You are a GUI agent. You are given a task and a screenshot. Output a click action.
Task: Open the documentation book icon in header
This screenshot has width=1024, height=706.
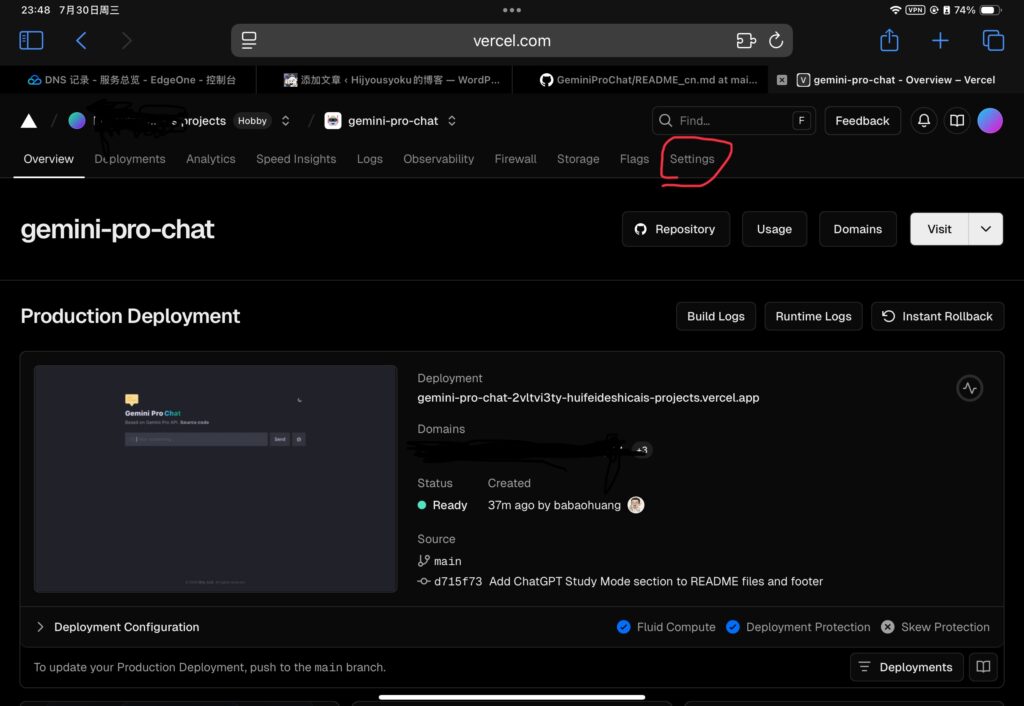point(957,121)
